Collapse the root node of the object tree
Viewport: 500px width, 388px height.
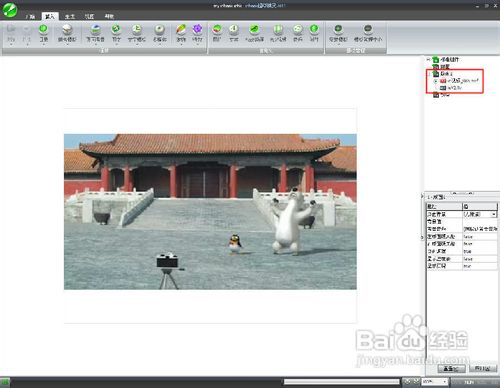428,59
